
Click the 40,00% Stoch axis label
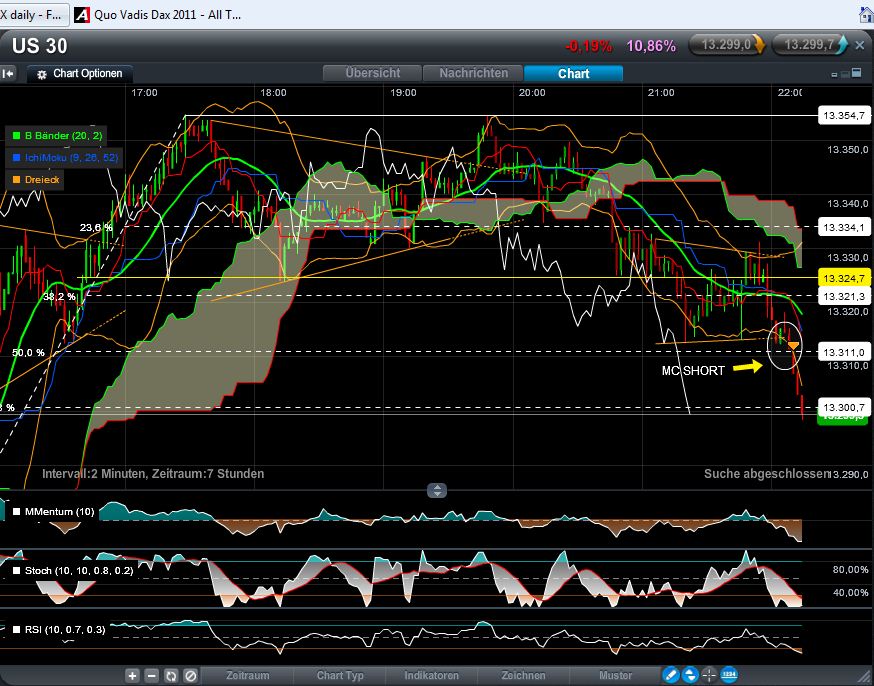pyautogui.click(x=850, y=592)
